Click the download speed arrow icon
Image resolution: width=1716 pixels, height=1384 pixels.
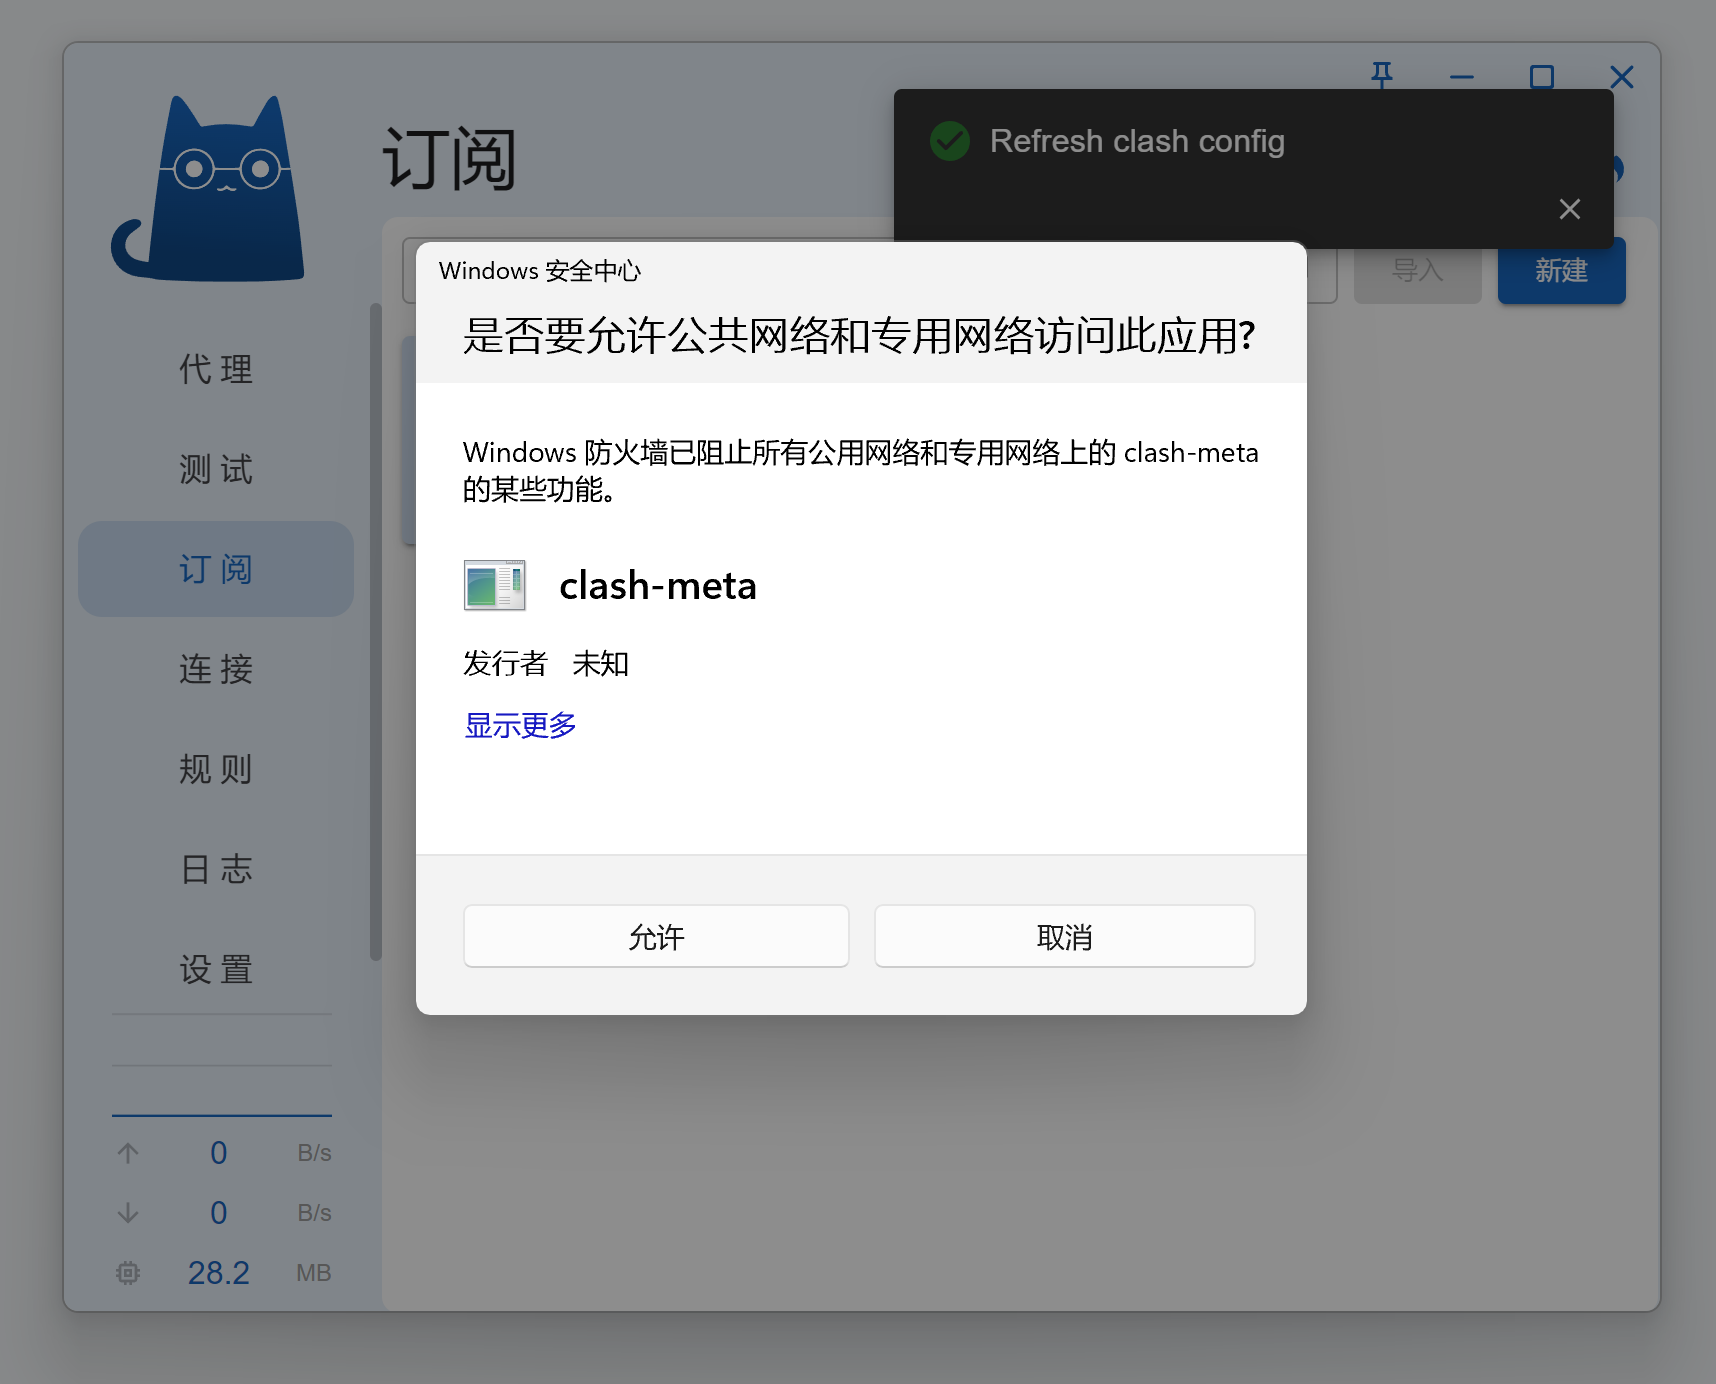coord(128,1213)
